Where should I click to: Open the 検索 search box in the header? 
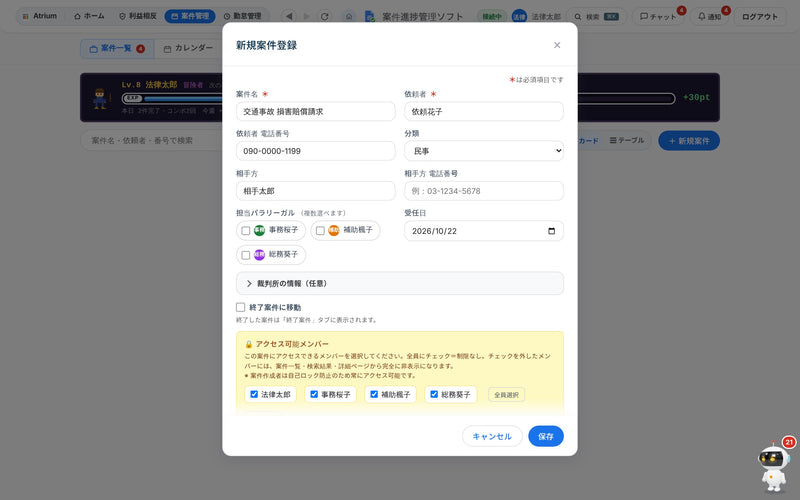(x=596, y=16)
